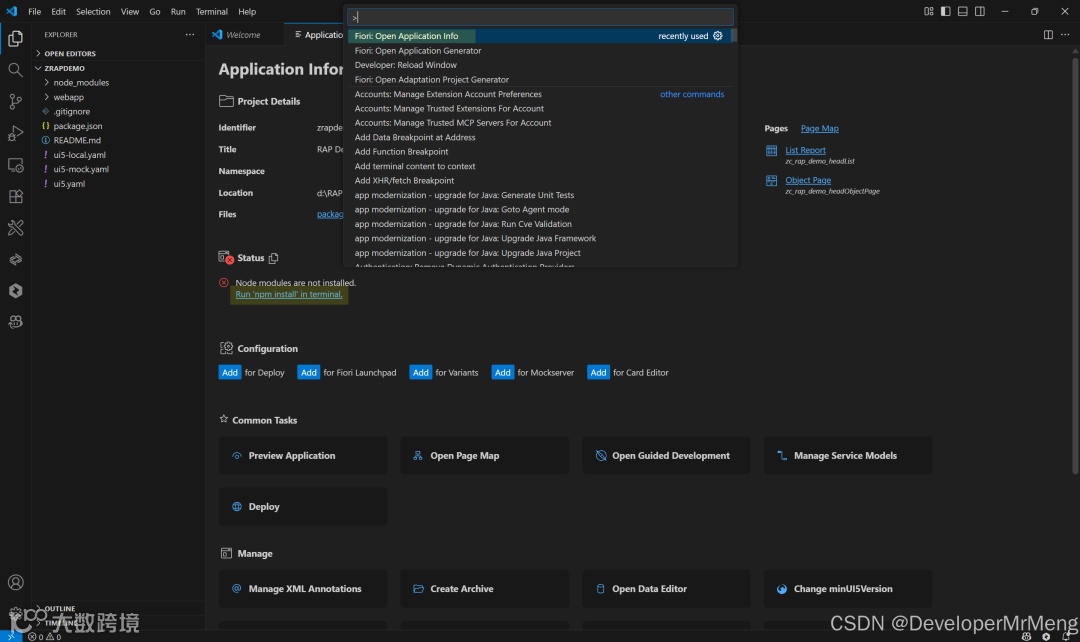Select Fiori: Open Application Generator command
Viewport: 1080px width, 642px height.
click(x=539, y=50)
